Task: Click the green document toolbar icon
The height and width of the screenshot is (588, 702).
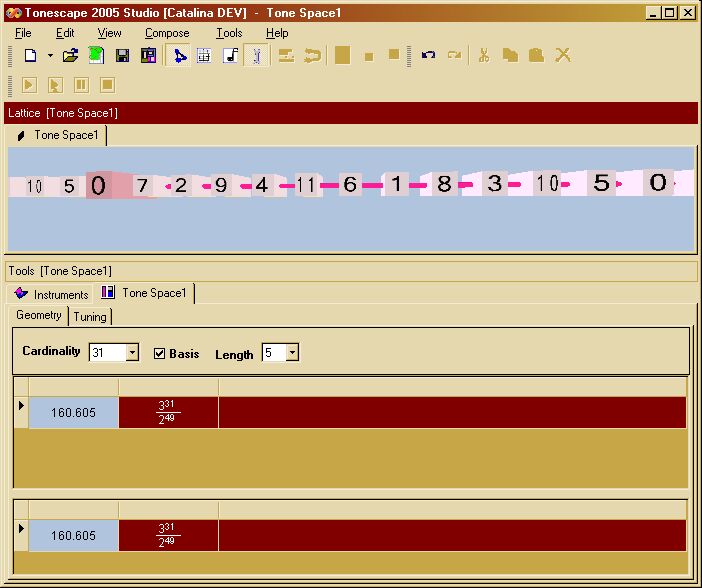Action: click(96, 56)
